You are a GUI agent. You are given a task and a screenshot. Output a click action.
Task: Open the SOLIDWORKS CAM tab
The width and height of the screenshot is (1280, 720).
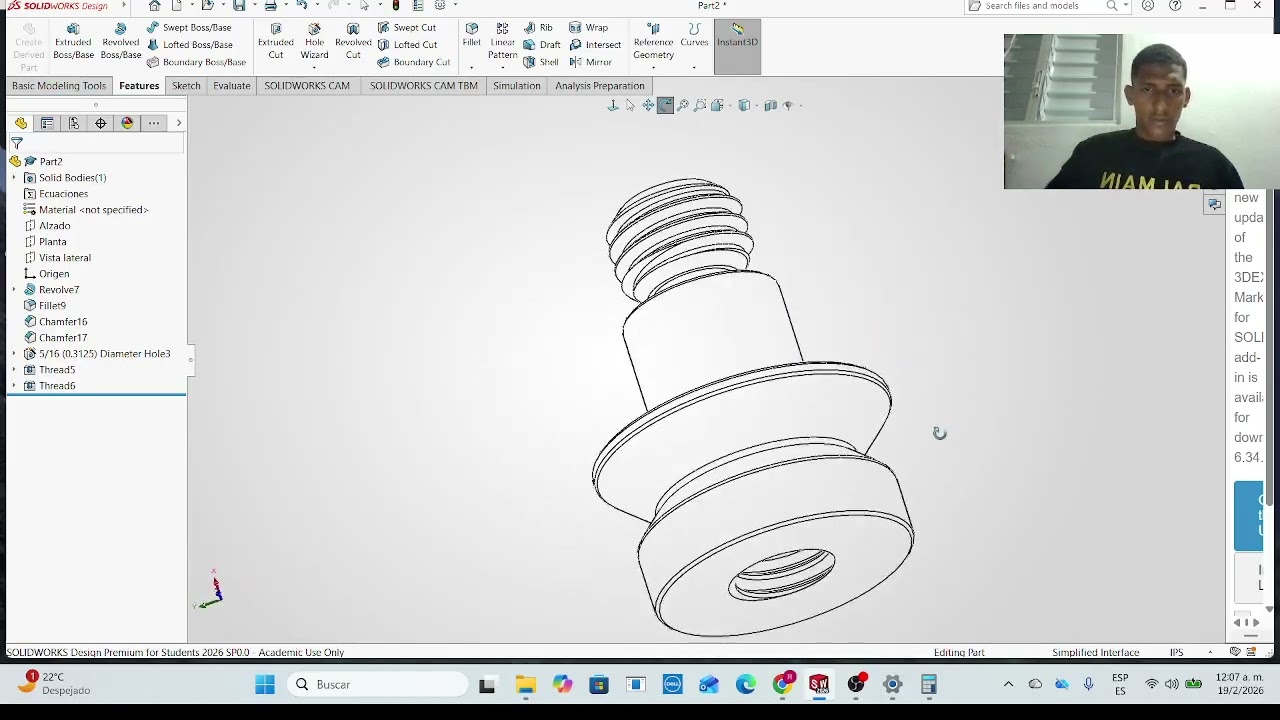[307, 86]
